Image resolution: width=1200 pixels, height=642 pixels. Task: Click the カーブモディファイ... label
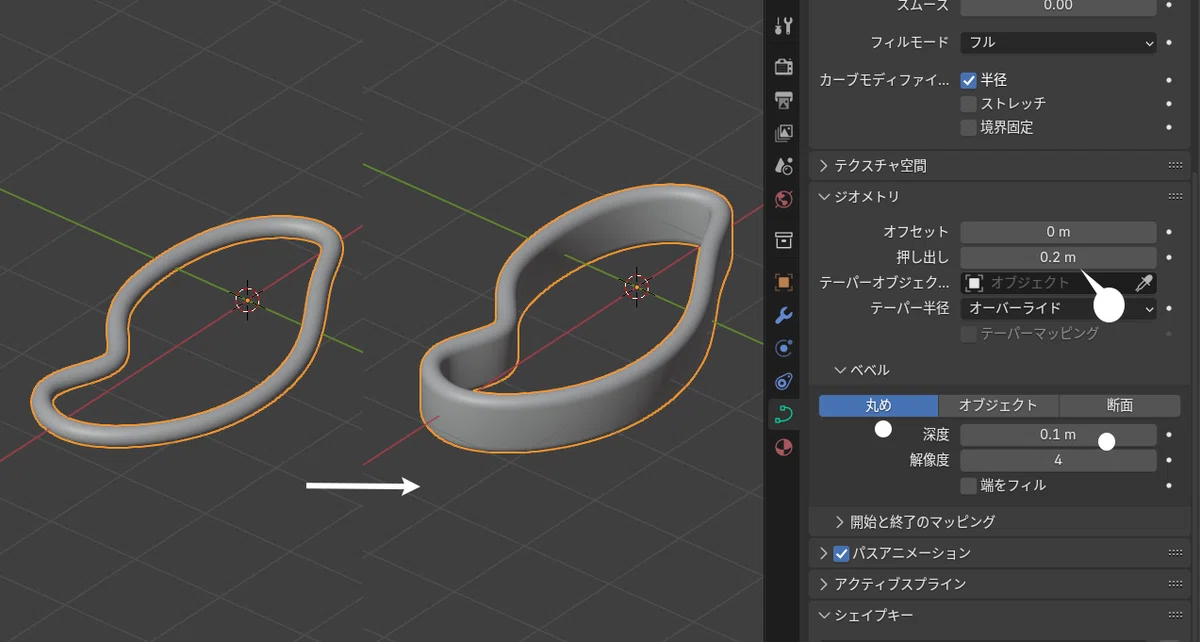point(884,79)
